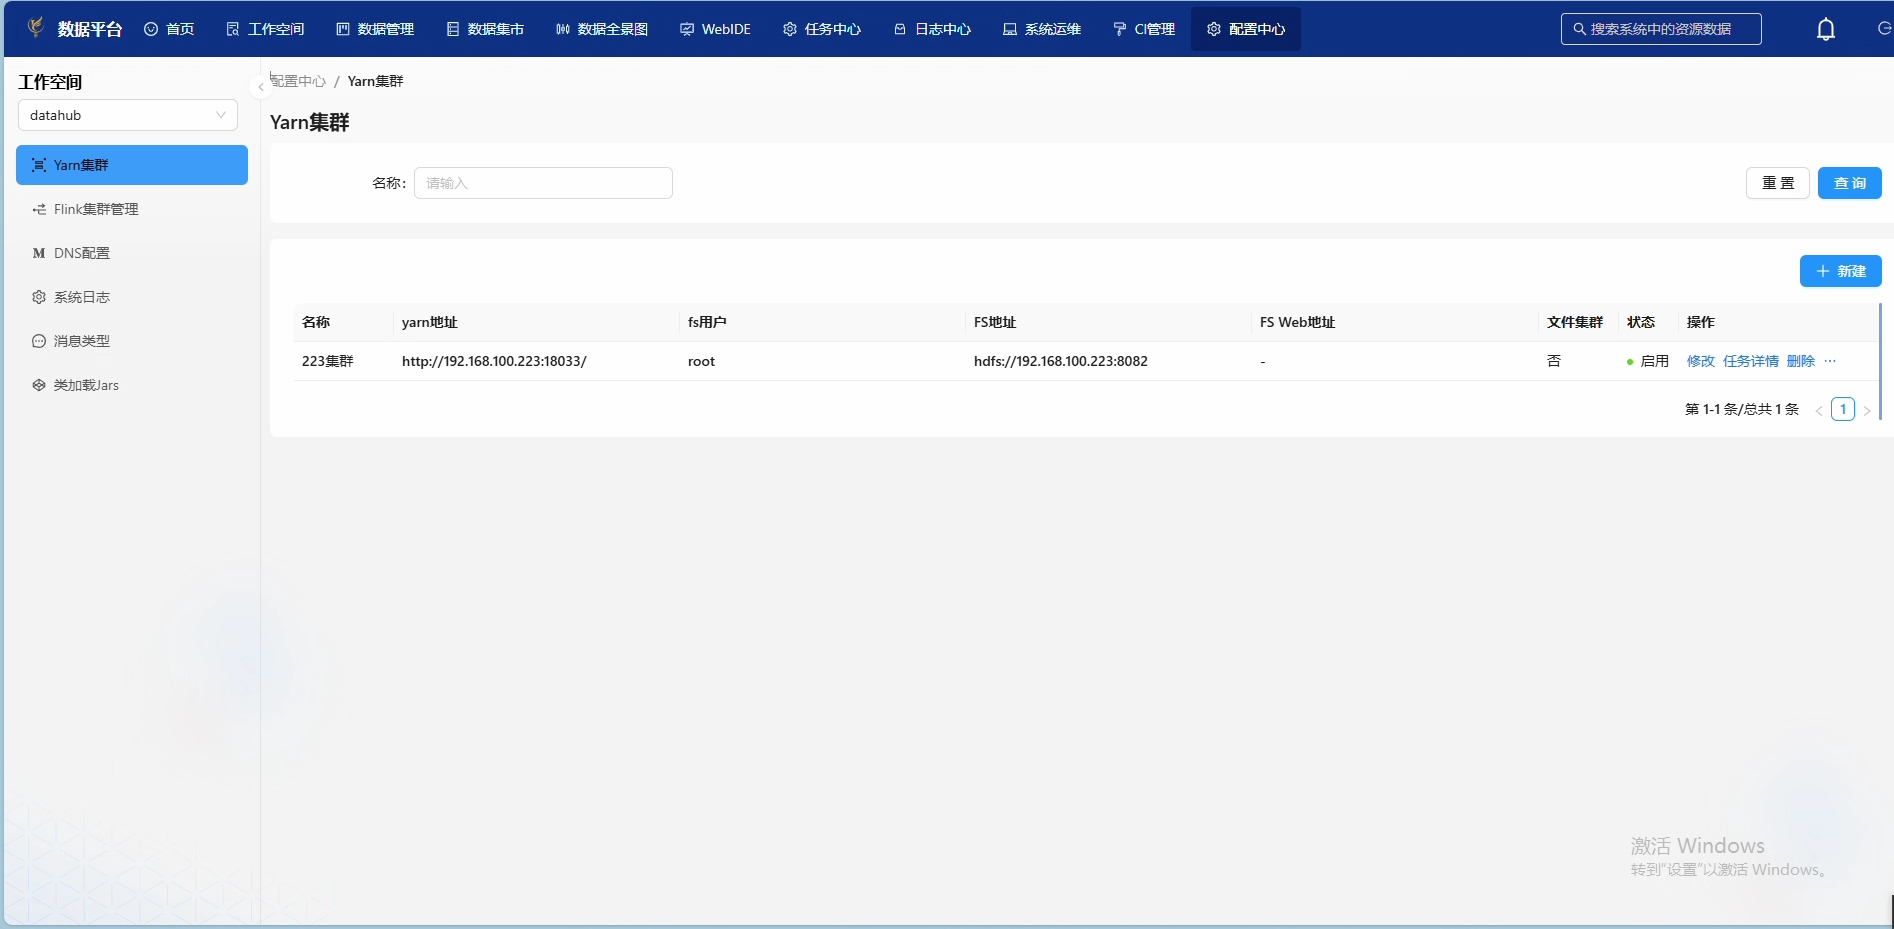Click the root fs用户 cell

701,361
